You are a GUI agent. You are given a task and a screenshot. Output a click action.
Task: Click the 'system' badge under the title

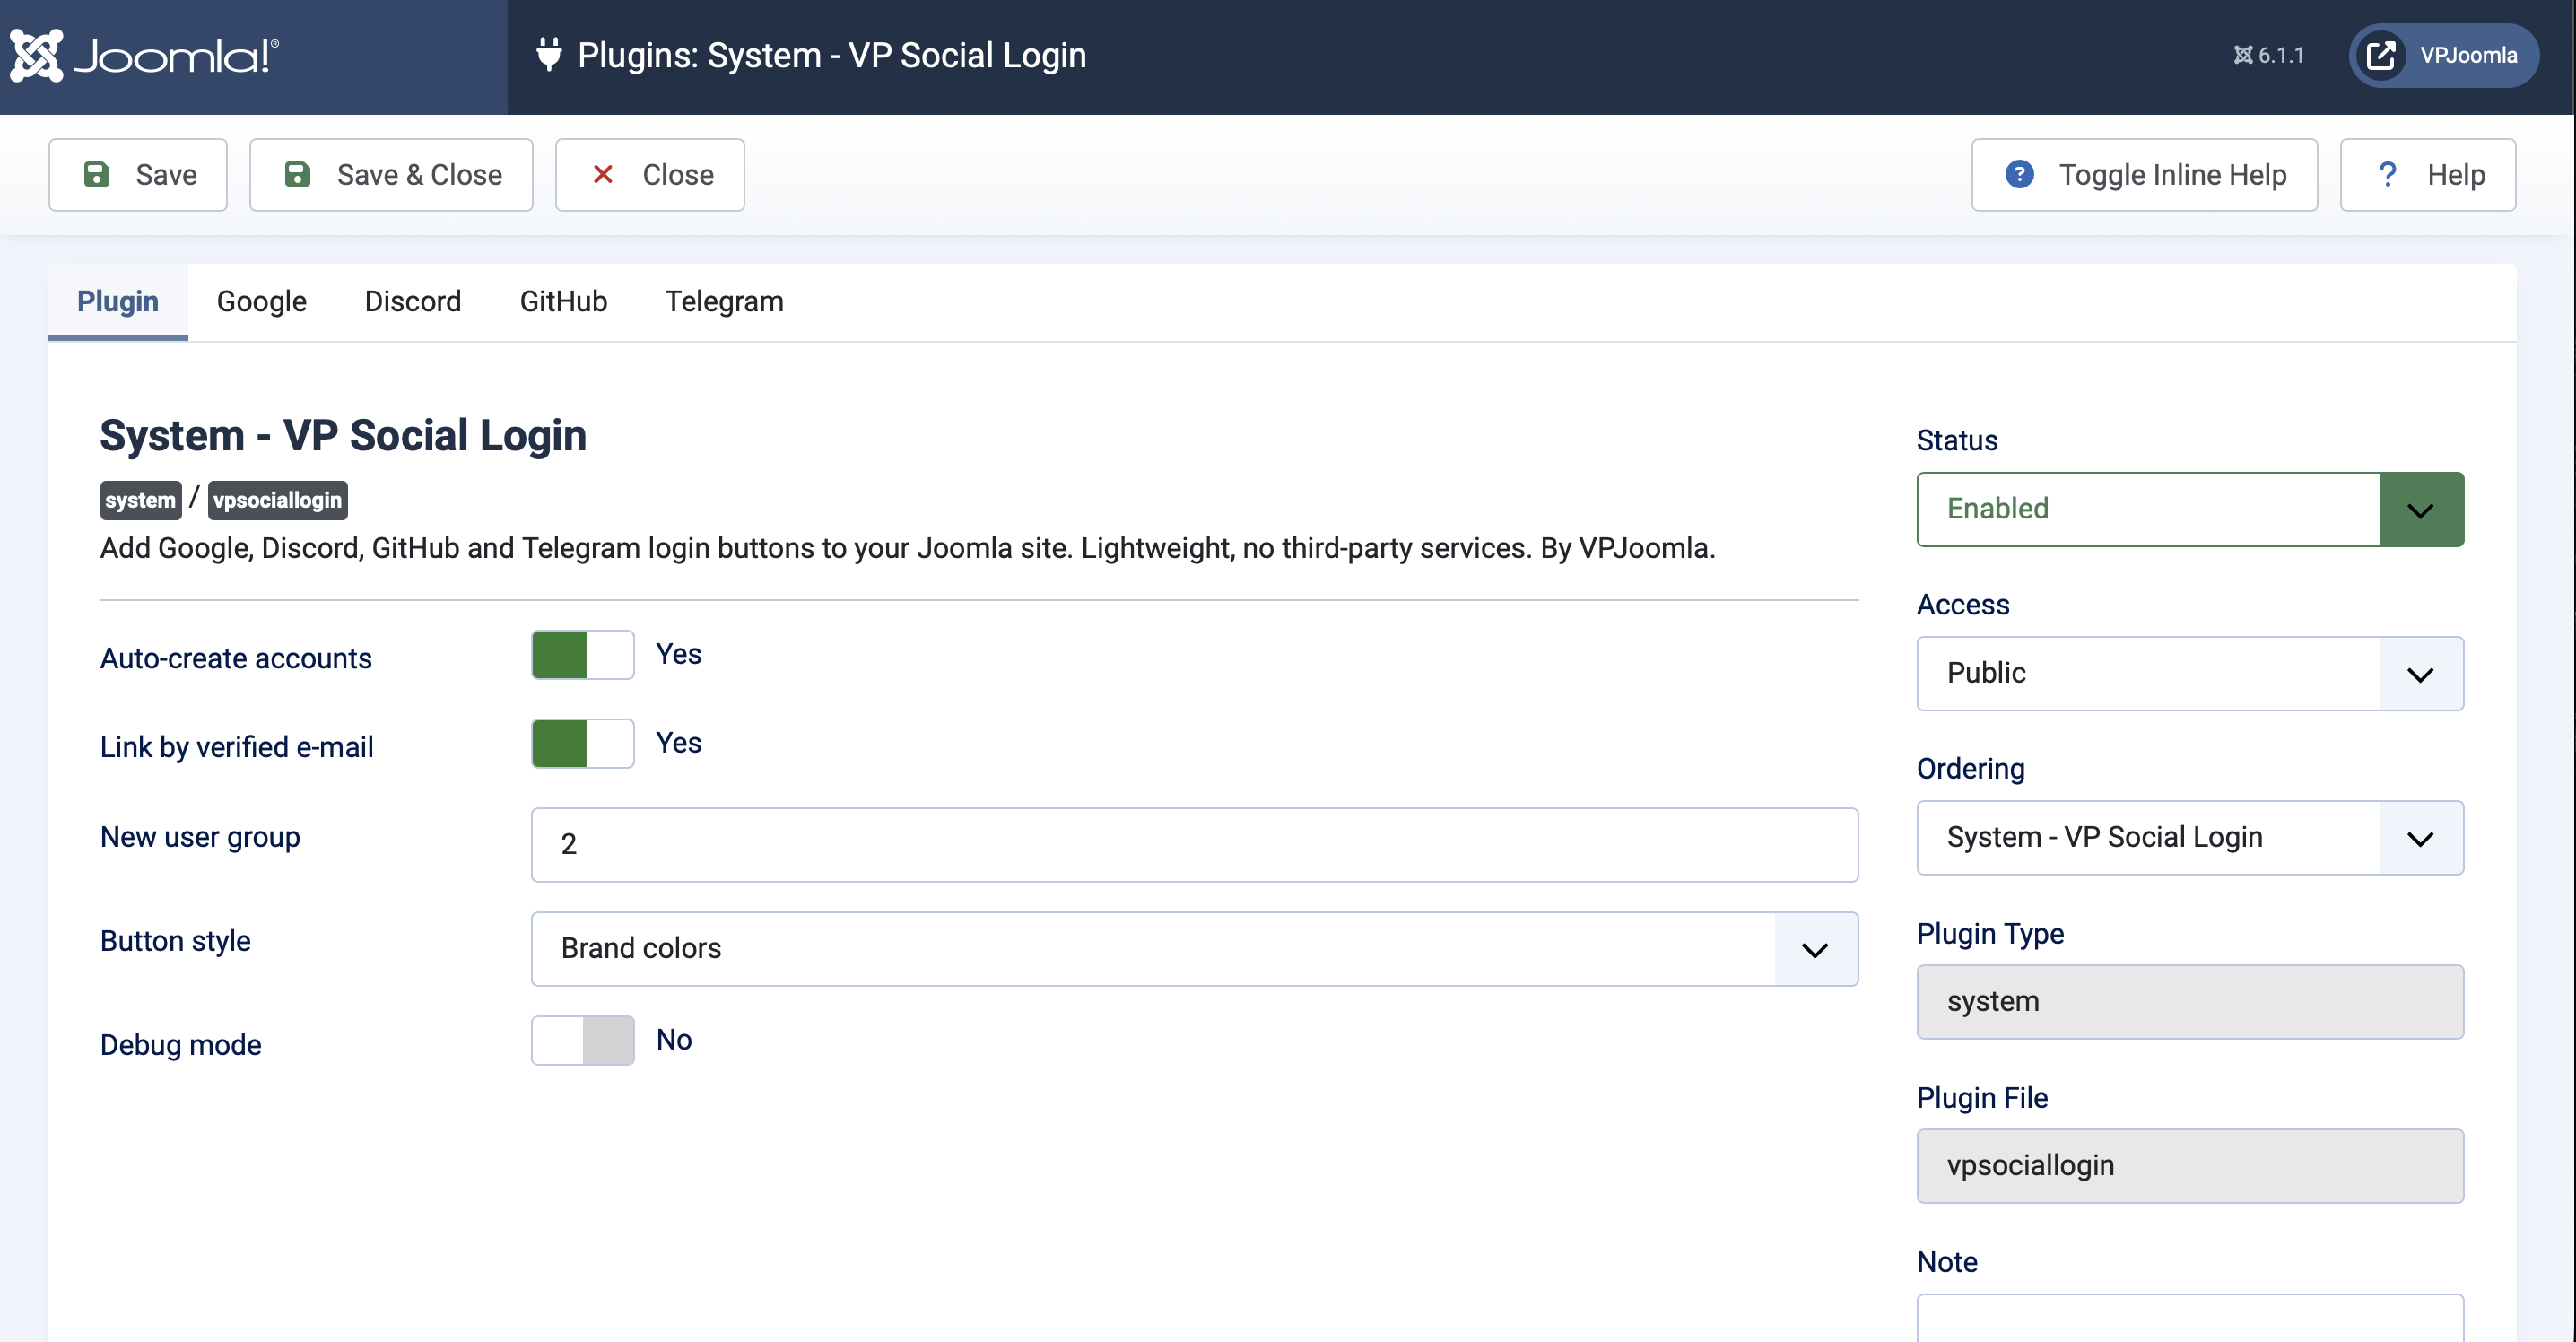pyautogui.click(x=140, y=500)
